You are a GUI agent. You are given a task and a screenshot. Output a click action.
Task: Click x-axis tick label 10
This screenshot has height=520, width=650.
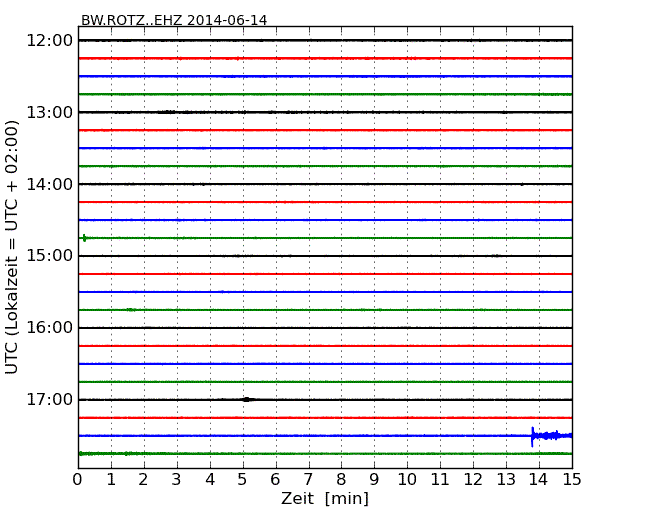[x=407, y=480]
